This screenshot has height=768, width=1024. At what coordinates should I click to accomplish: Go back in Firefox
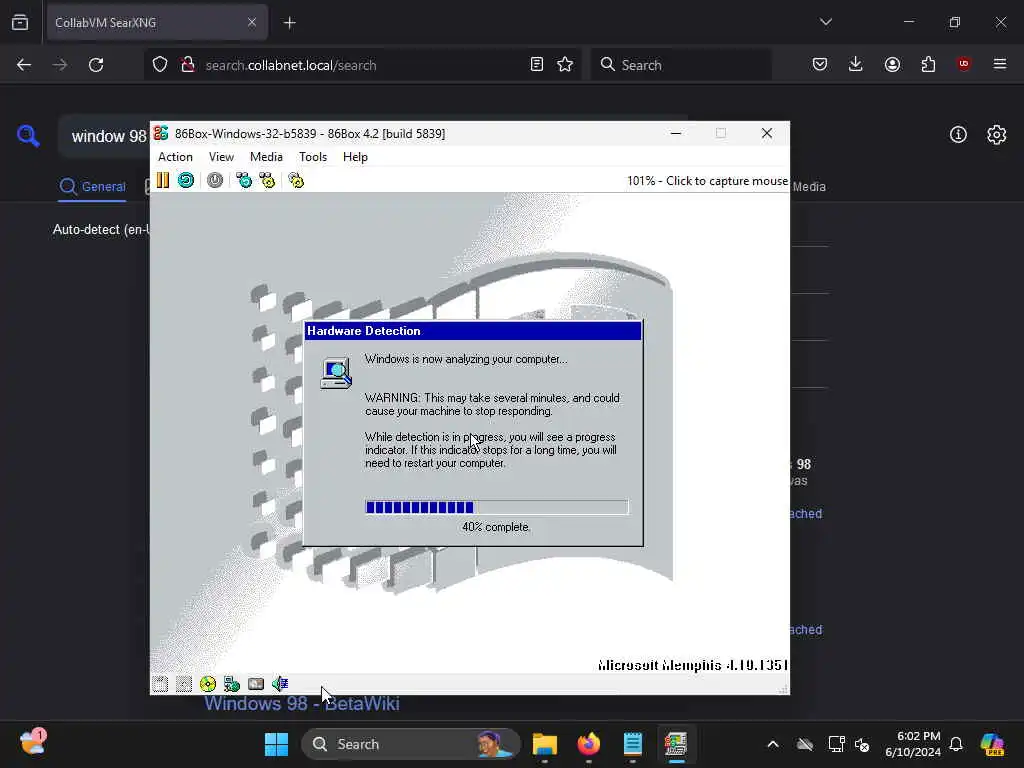(x=24, y=65)
